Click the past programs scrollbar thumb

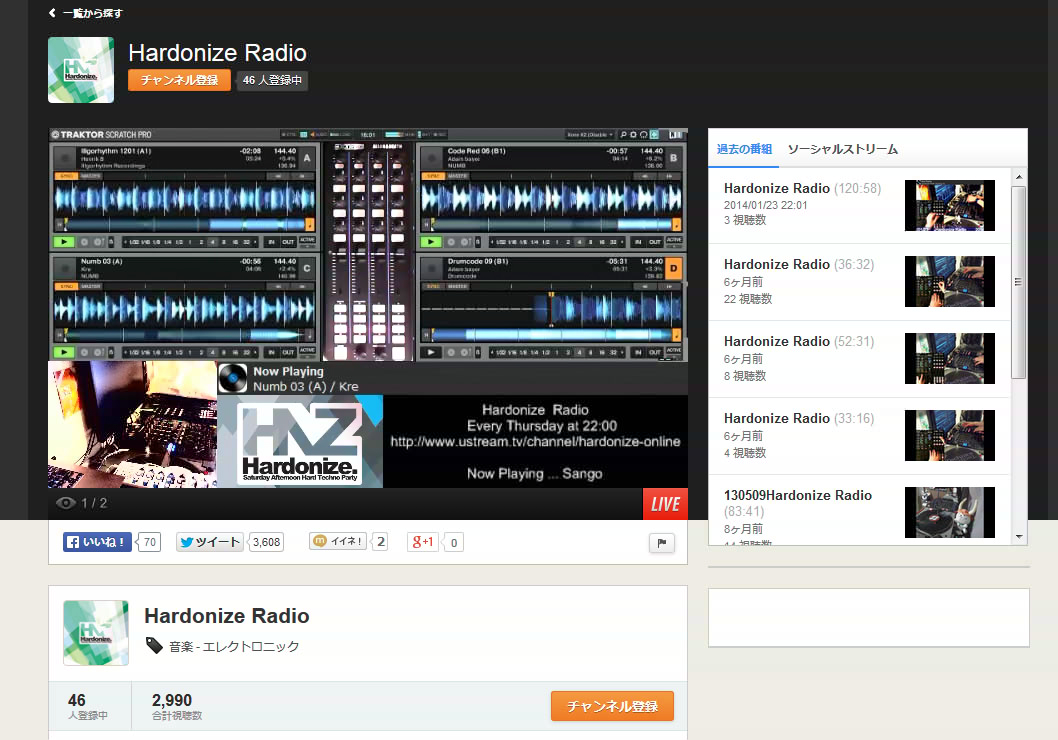click(x=1019, y=282)
